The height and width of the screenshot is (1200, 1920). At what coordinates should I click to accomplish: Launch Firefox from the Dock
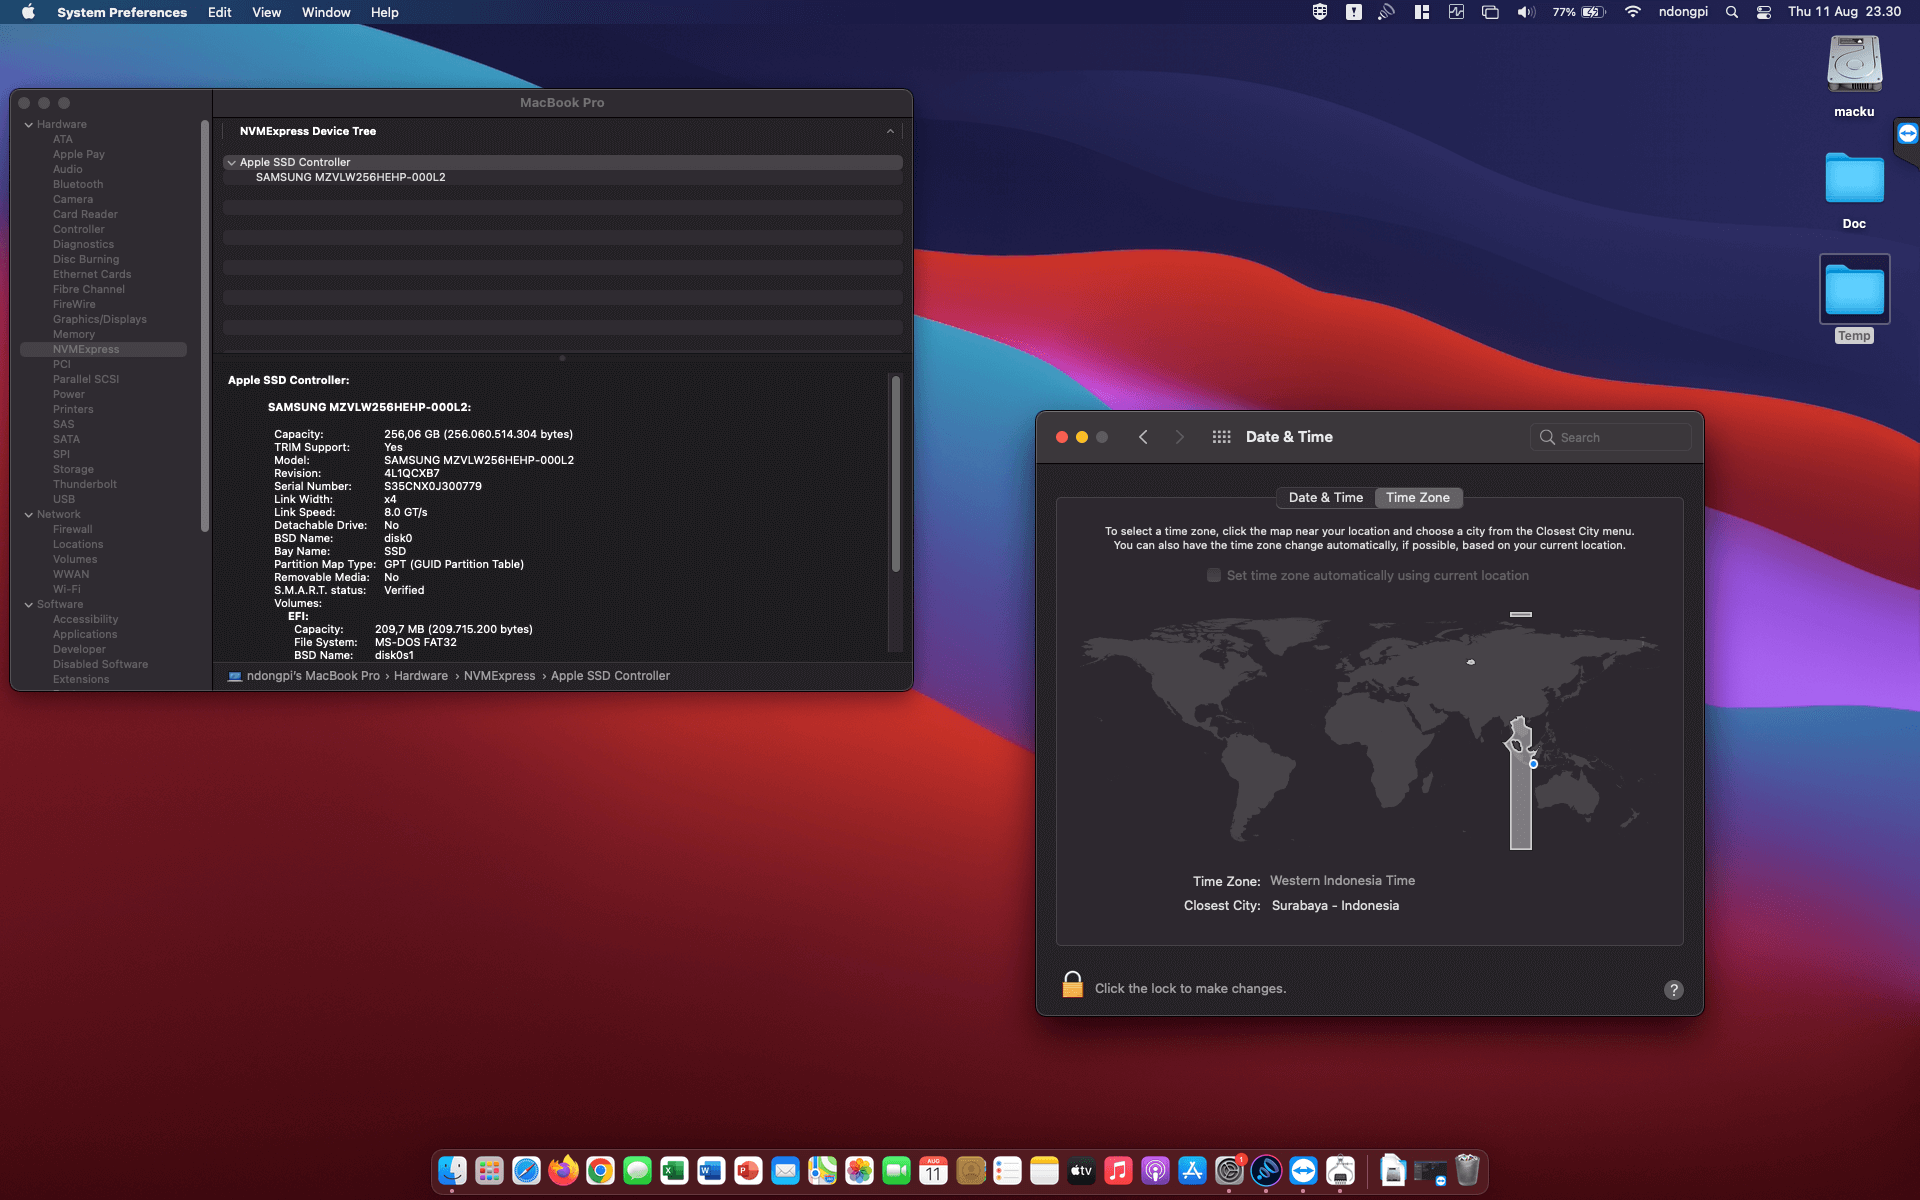[562, 1170]
